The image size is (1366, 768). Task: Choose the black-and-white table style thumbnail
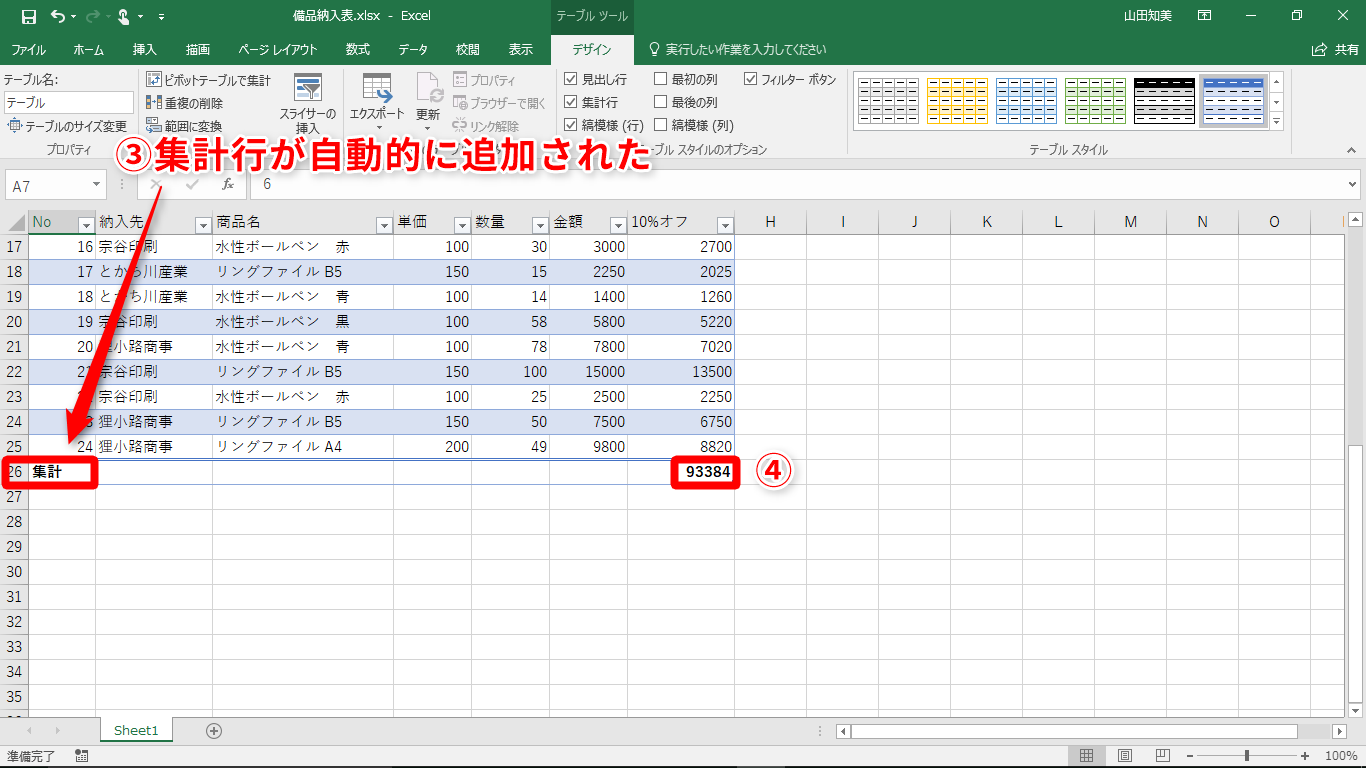pos(888,101)
